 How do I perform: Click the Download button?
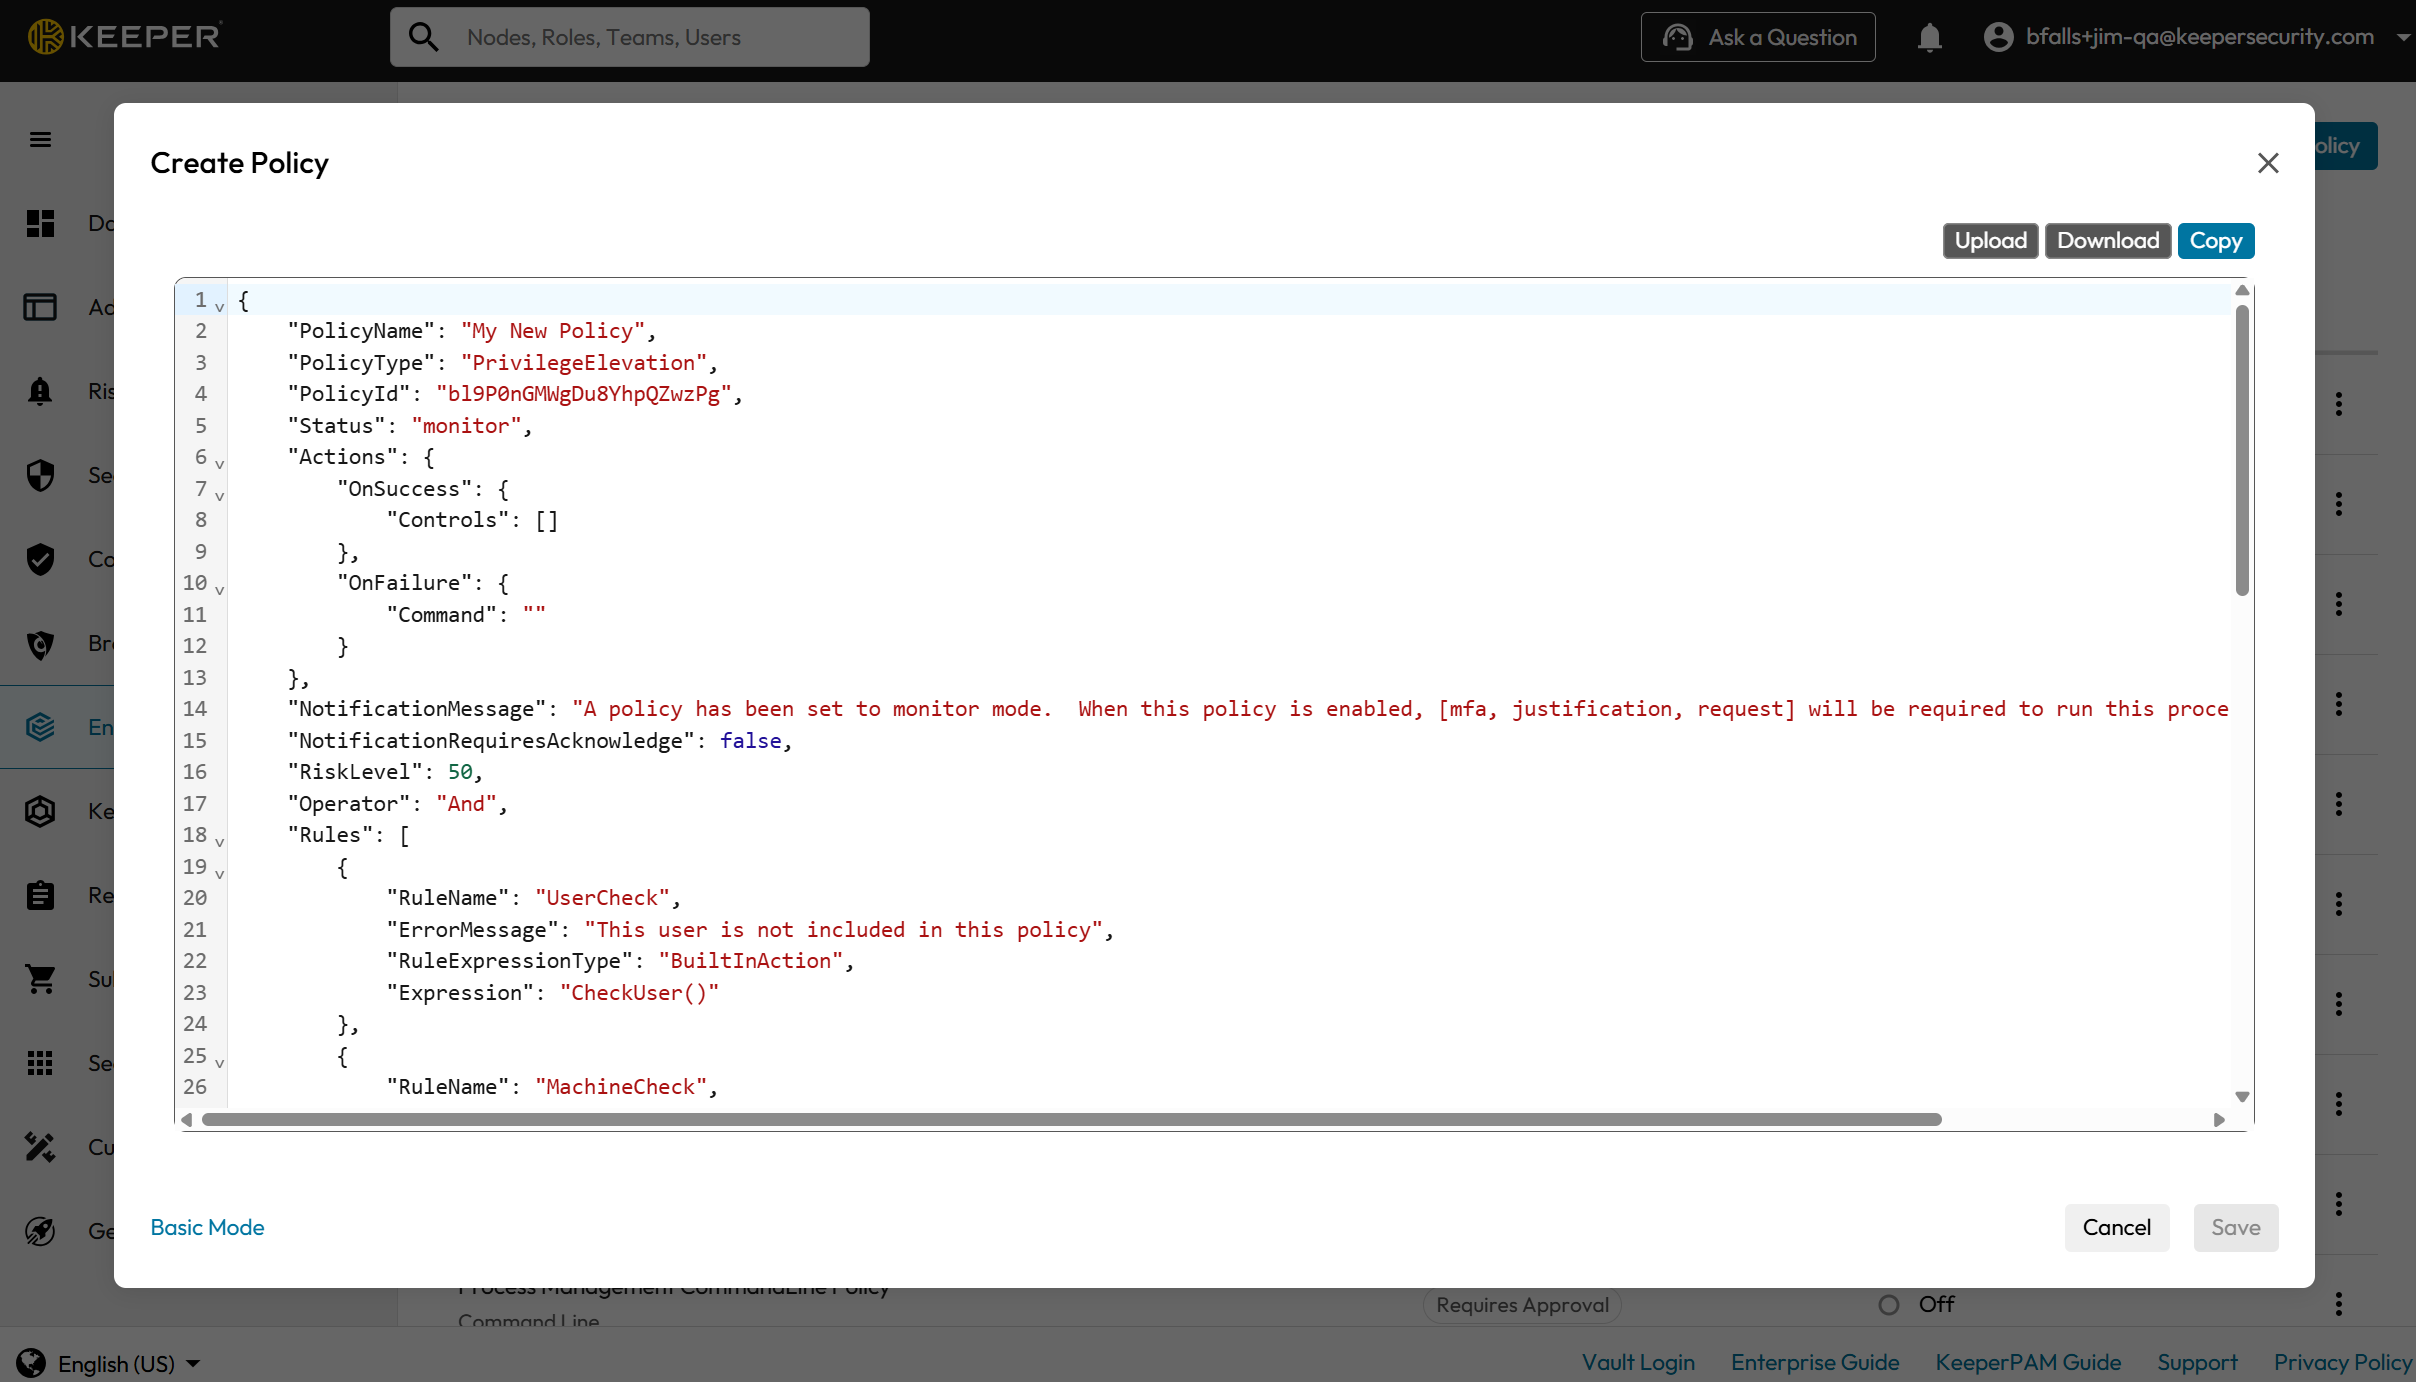2108,241
